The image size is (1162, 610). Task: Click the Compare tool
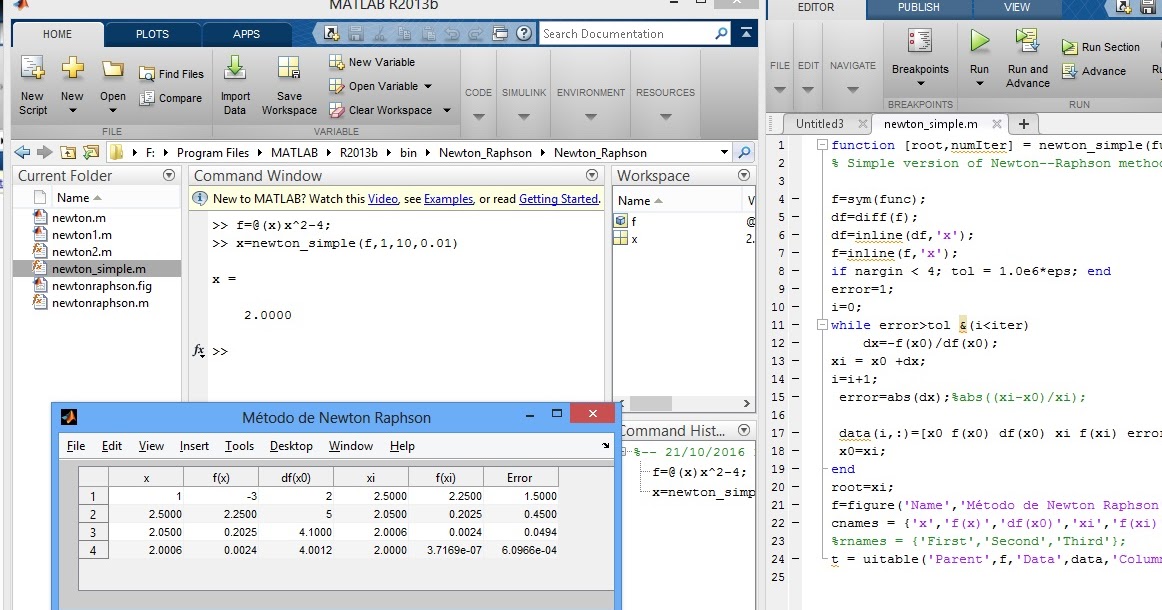coord(171,98)
